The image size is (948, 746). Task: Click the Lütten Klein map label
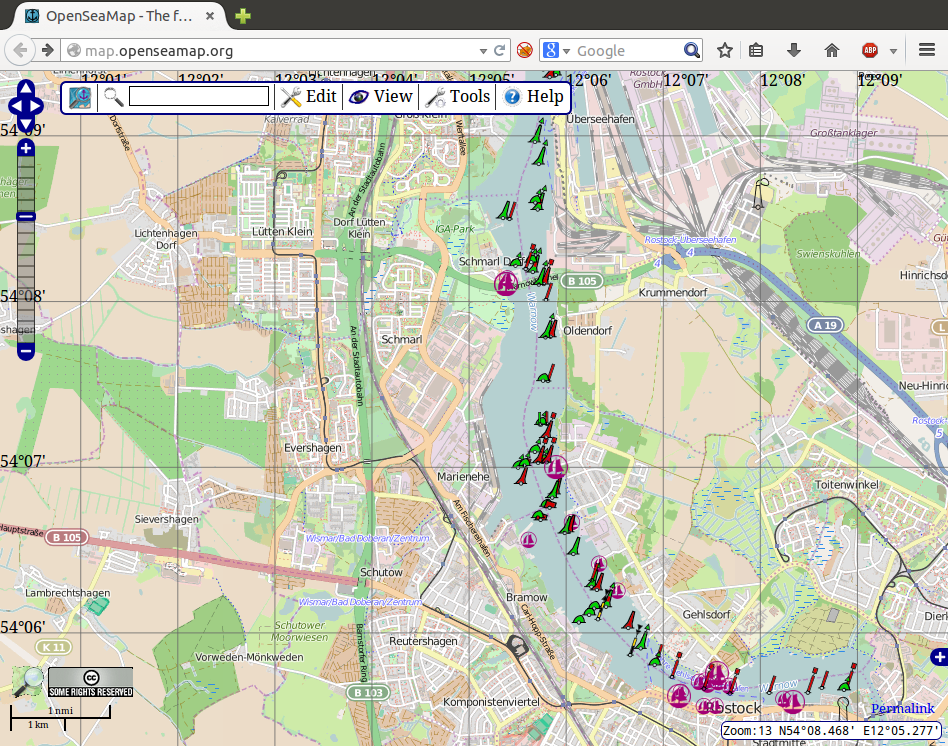[282, 232]
